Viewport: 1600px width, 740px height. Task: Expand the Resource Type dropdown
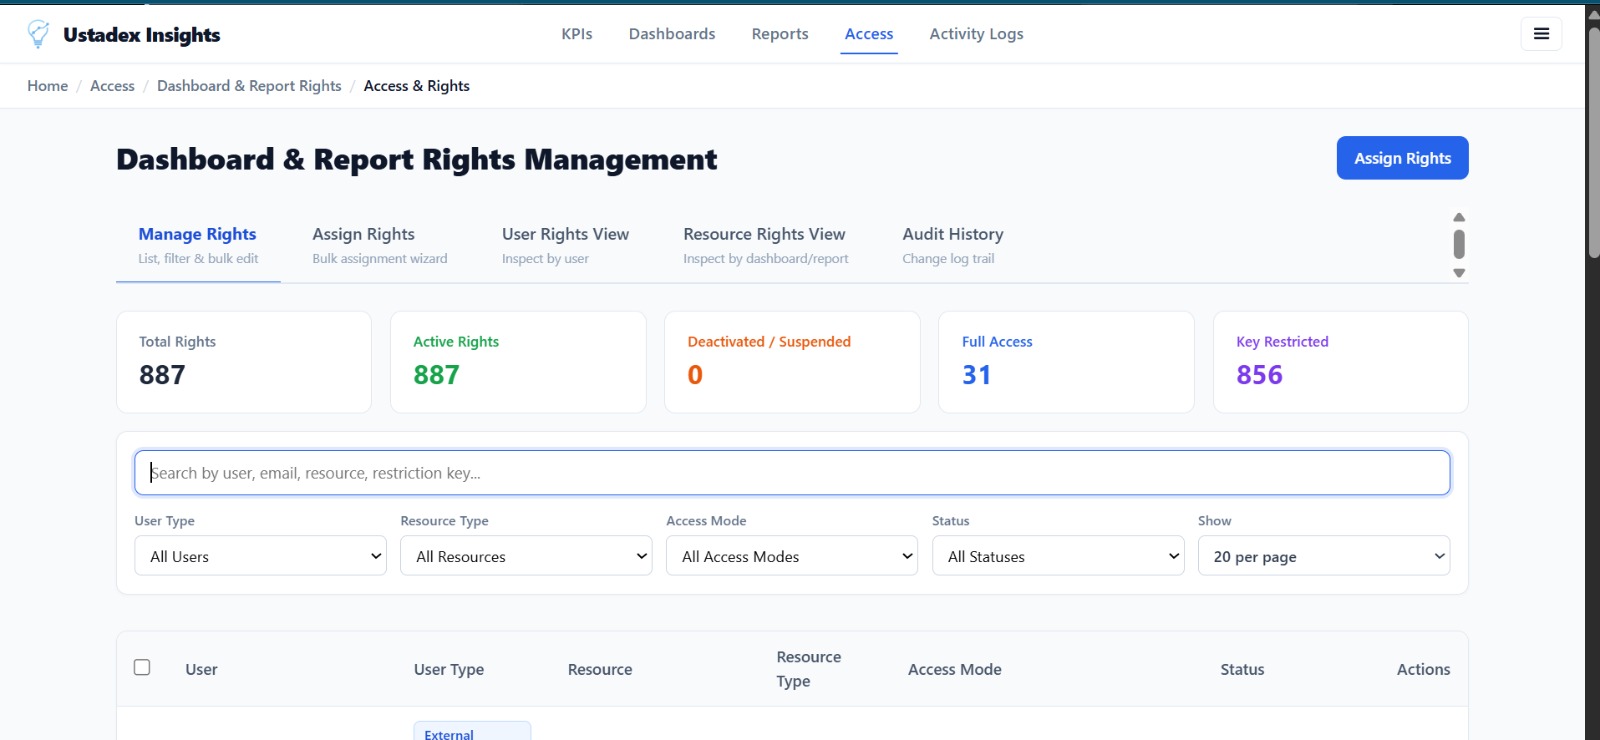[x=526, y=556]
